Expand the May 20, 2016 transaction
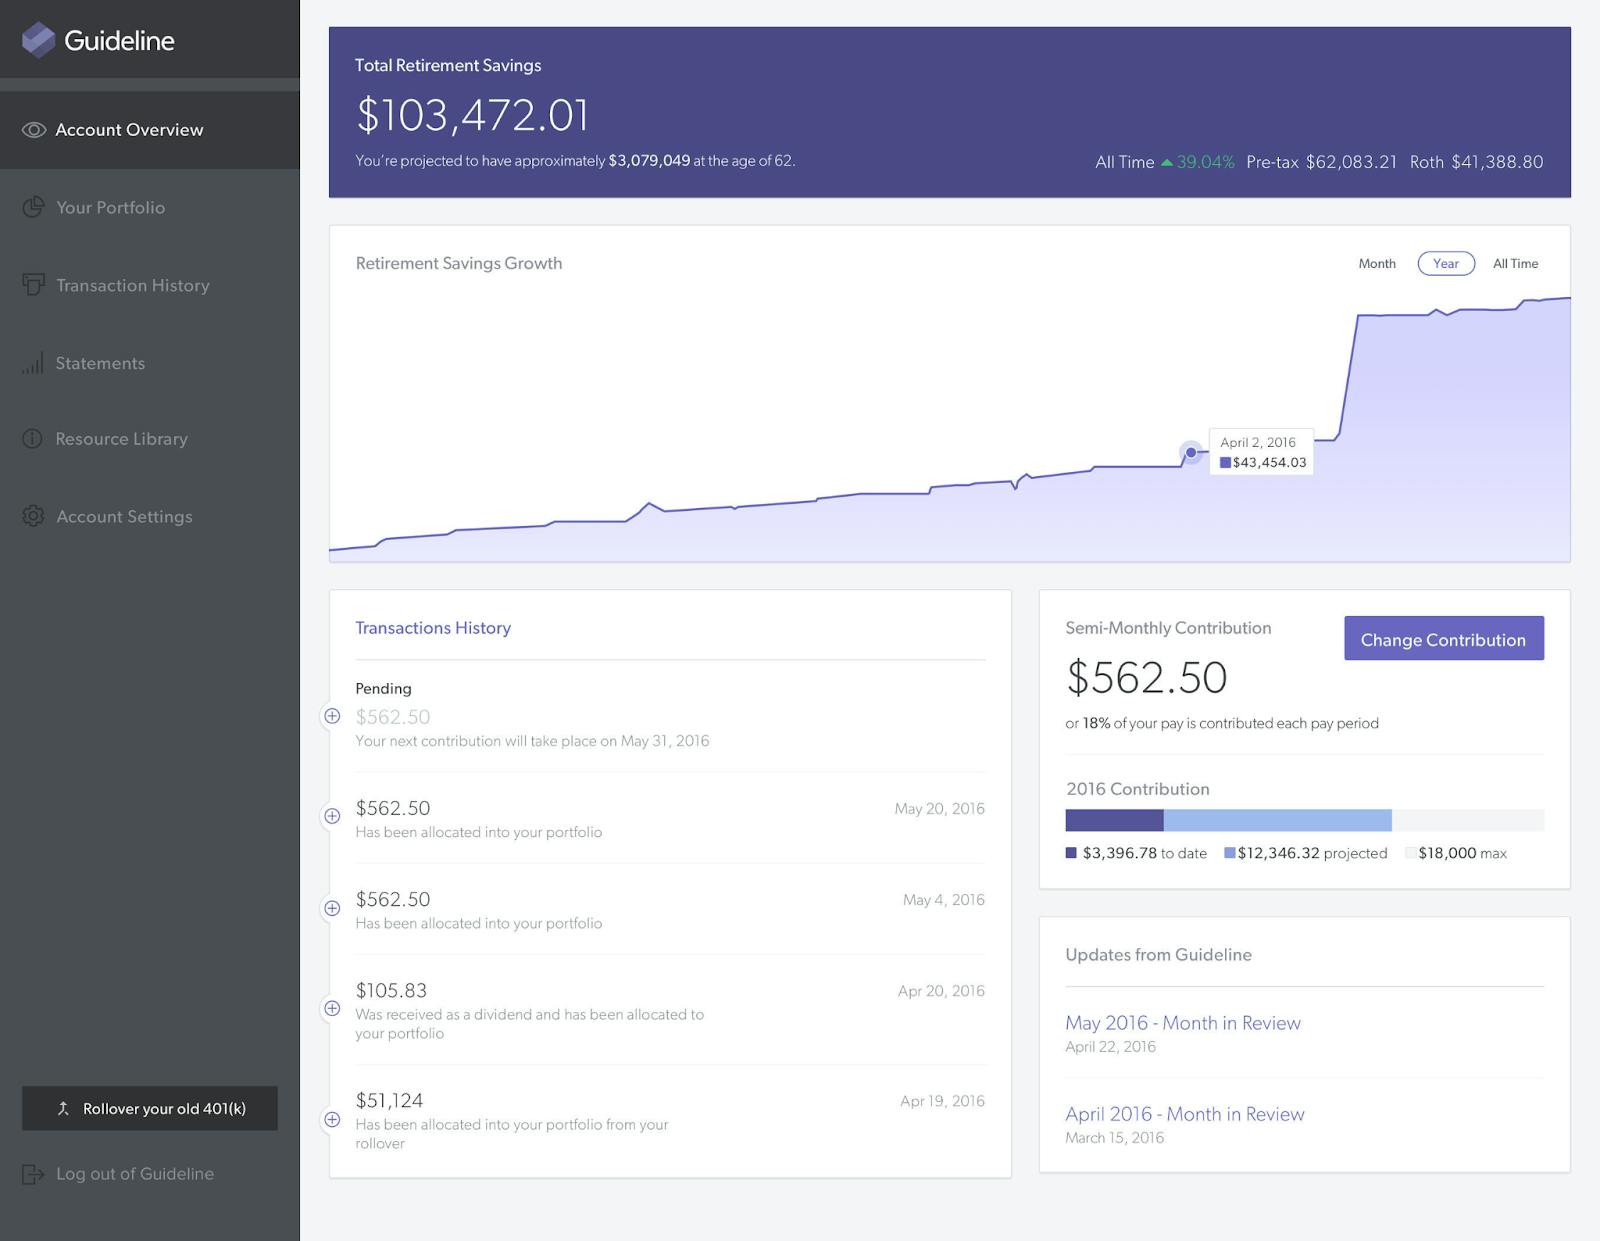The image size is (1600, 1241). [332, 816]
